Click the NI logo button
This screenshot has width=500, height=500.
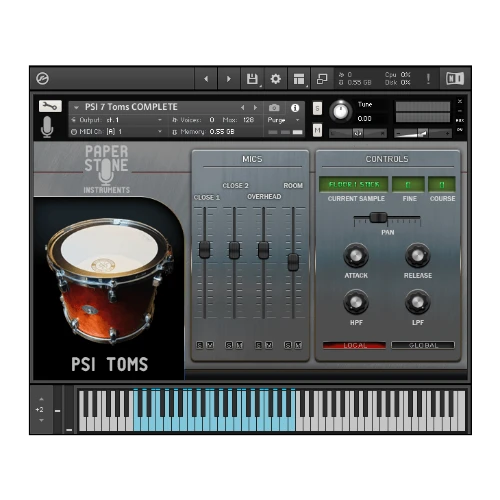455,79
